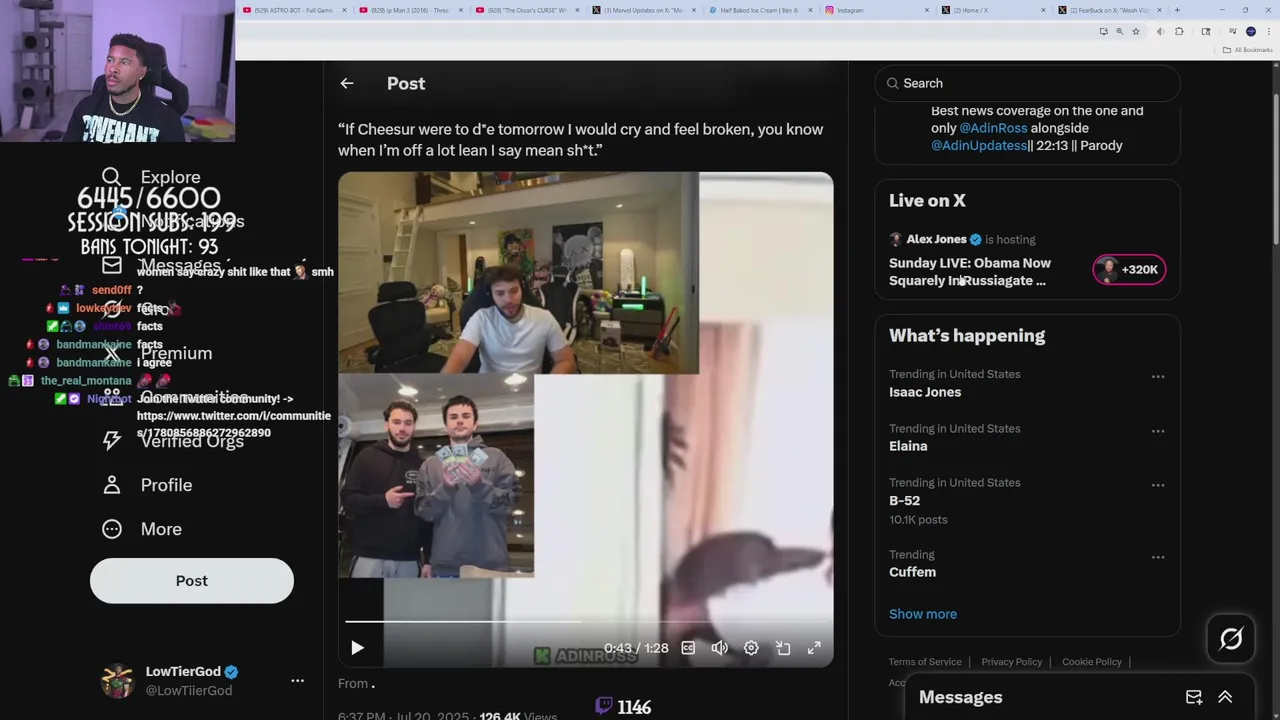Open Alex Jones Sunday LIVE broadcast
Viewport: 1280px width, 720px height.
pos(969,272)
